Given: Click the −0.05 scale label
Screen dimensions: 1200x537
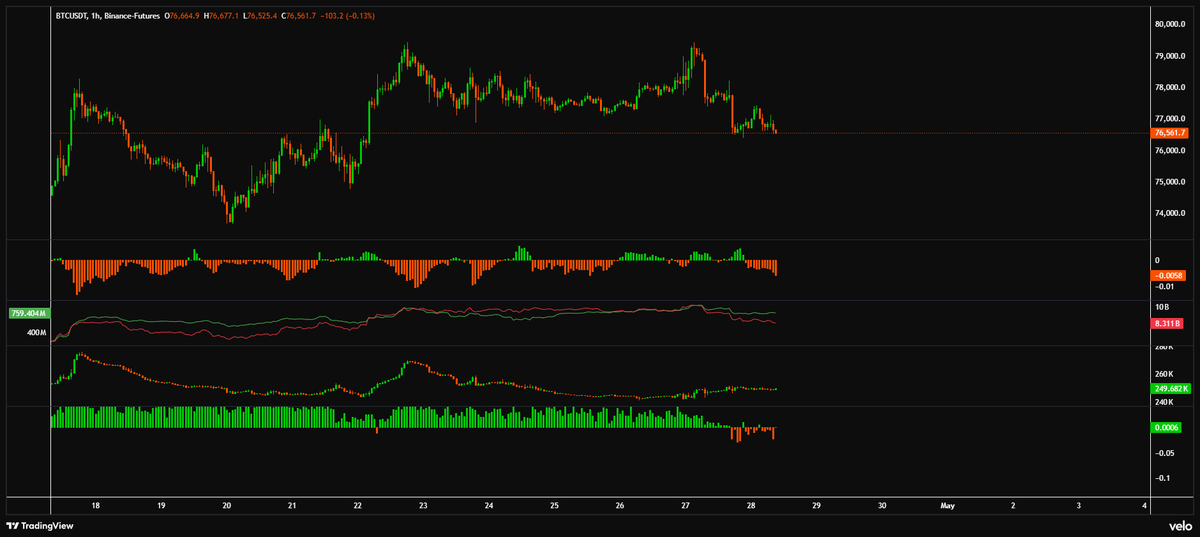Looking at the screenshot, I should point(1163,453).
